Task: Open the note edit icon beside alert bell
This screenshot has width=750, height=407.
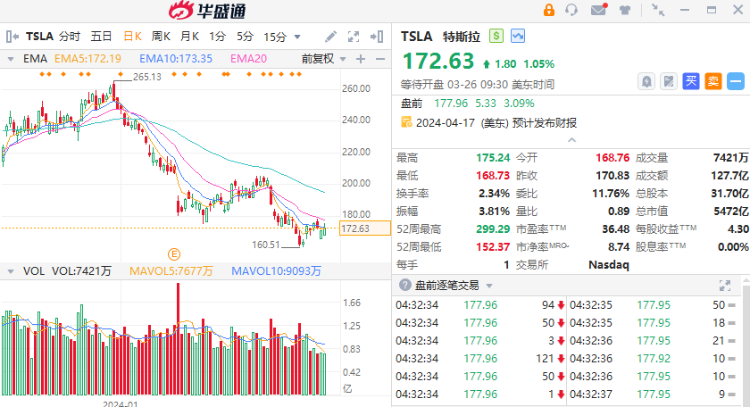Action: click(669, 81)
